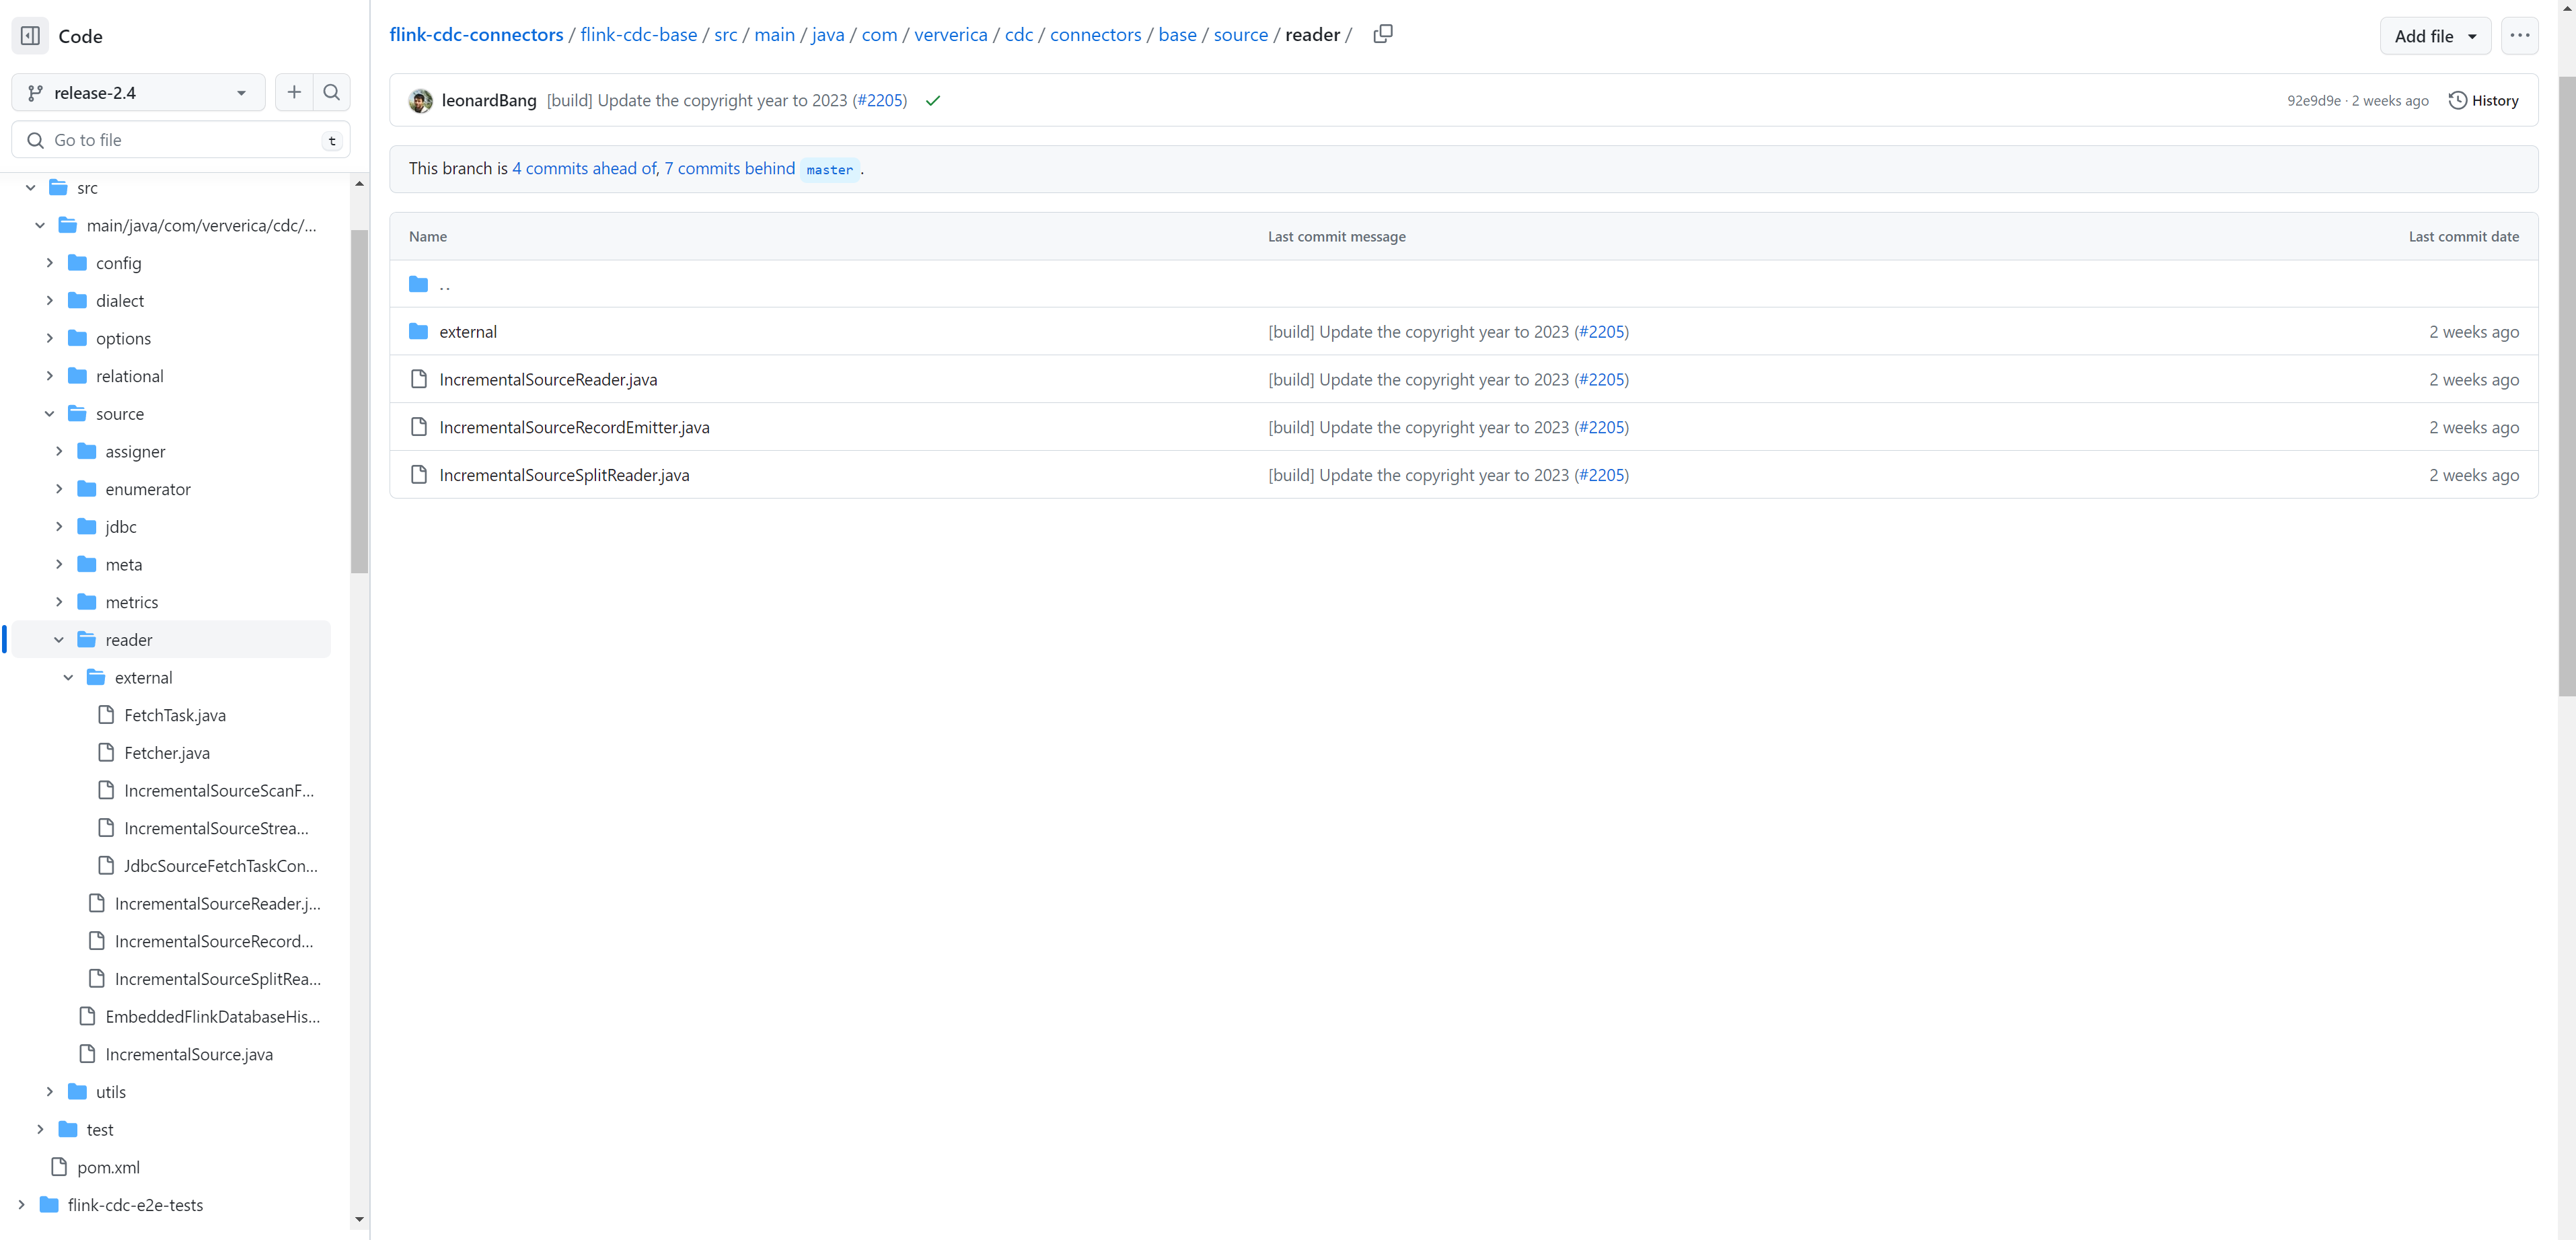
Task: Collapse the reader folder chevron
Action: coord(59,640)
